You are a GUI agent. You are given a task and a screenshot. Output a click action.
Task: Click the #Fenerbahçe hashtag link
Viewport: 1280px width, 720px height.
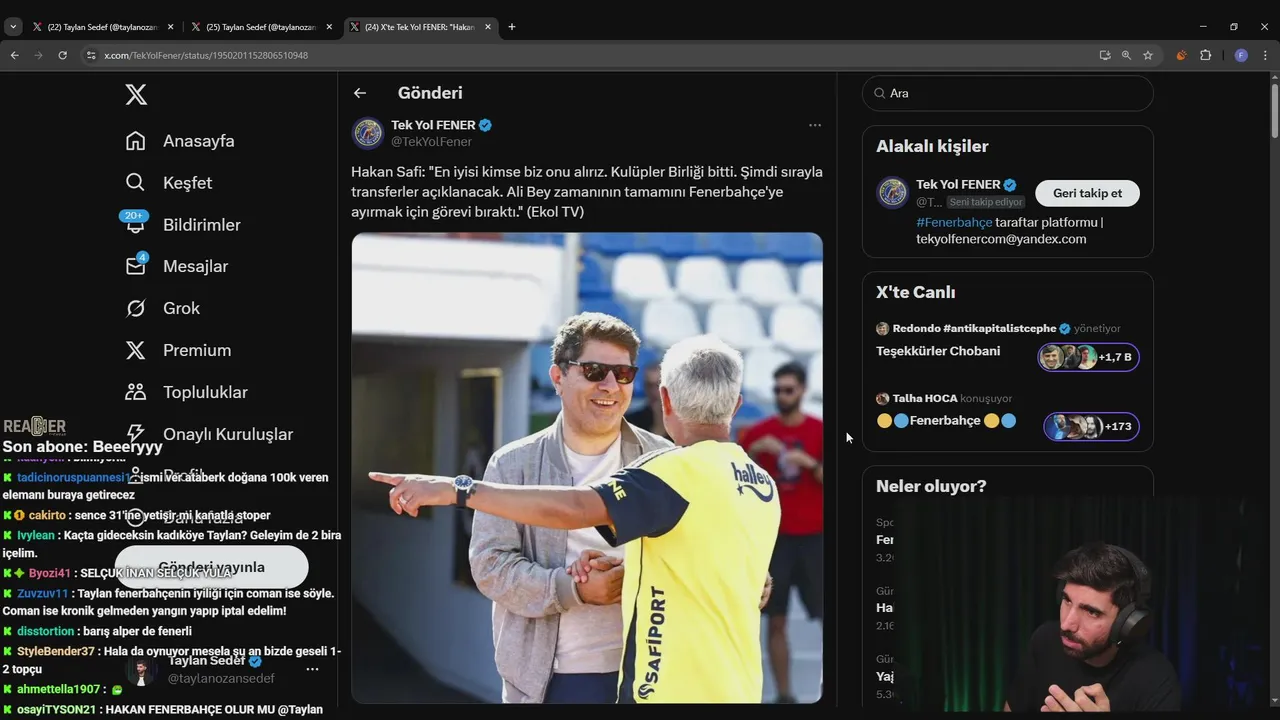click(954, 222)
